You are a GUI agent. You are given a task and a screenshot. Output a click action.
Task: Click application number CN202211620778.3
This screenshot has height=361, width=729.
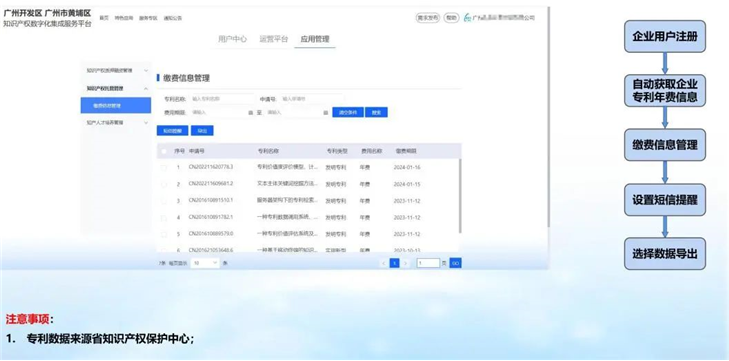point(211,167)
